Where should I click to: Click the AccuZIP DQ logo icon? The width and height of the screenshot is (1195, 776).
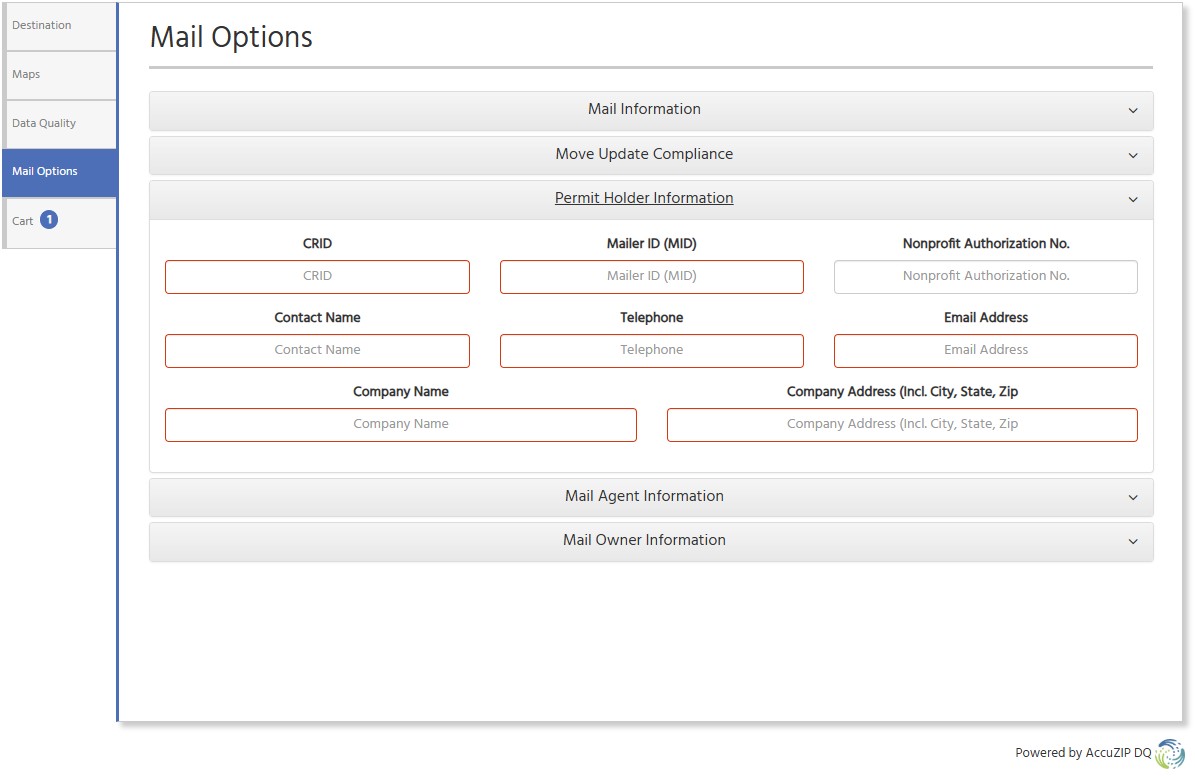(1169, 753)
